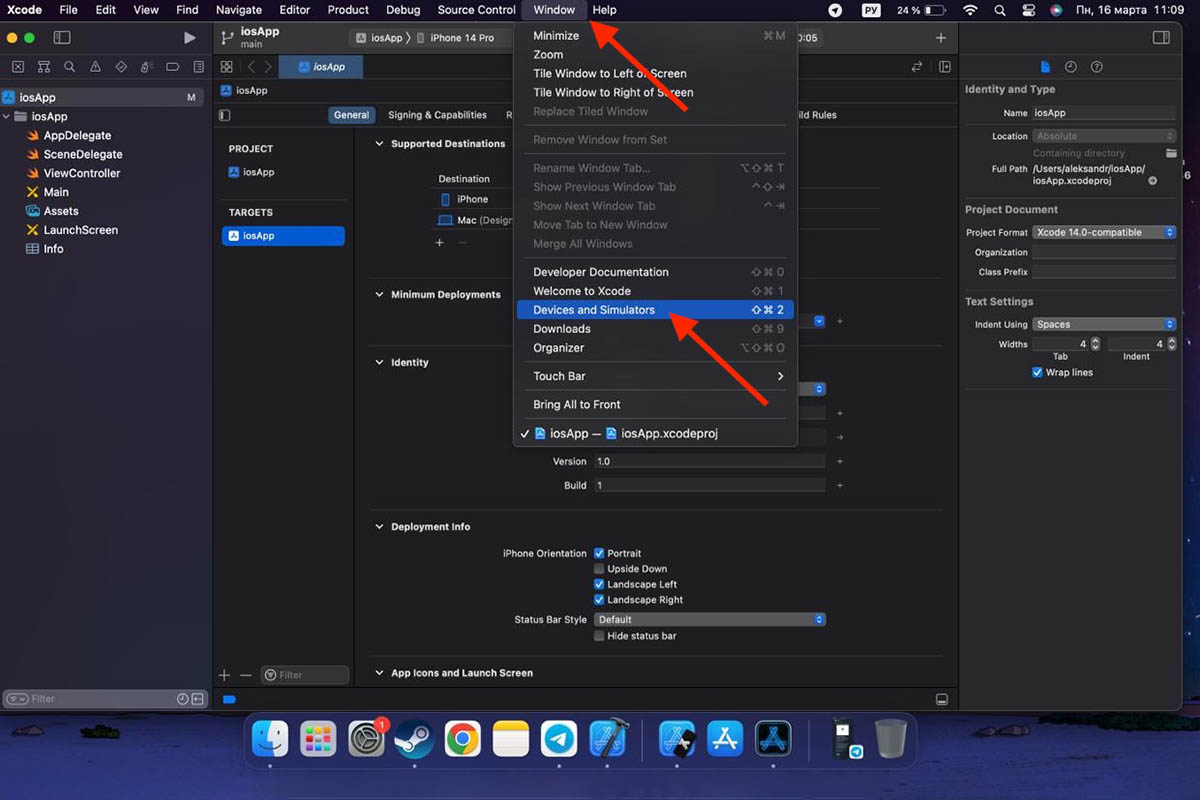Click the Build number input field

709,485
